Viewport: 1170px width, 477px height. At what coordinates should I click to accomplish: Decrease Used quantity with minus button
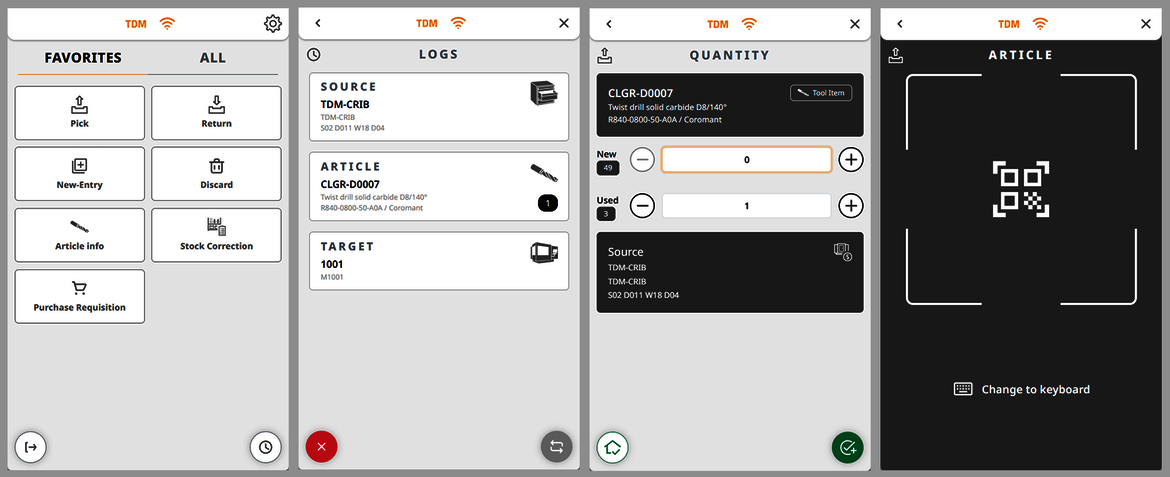point(643,206)
